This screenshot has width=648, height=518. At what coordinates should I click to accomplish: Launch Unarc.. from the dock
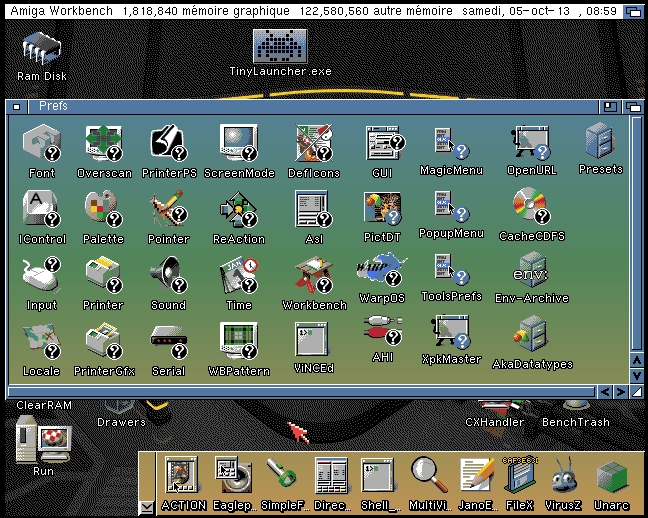point(612,476)
